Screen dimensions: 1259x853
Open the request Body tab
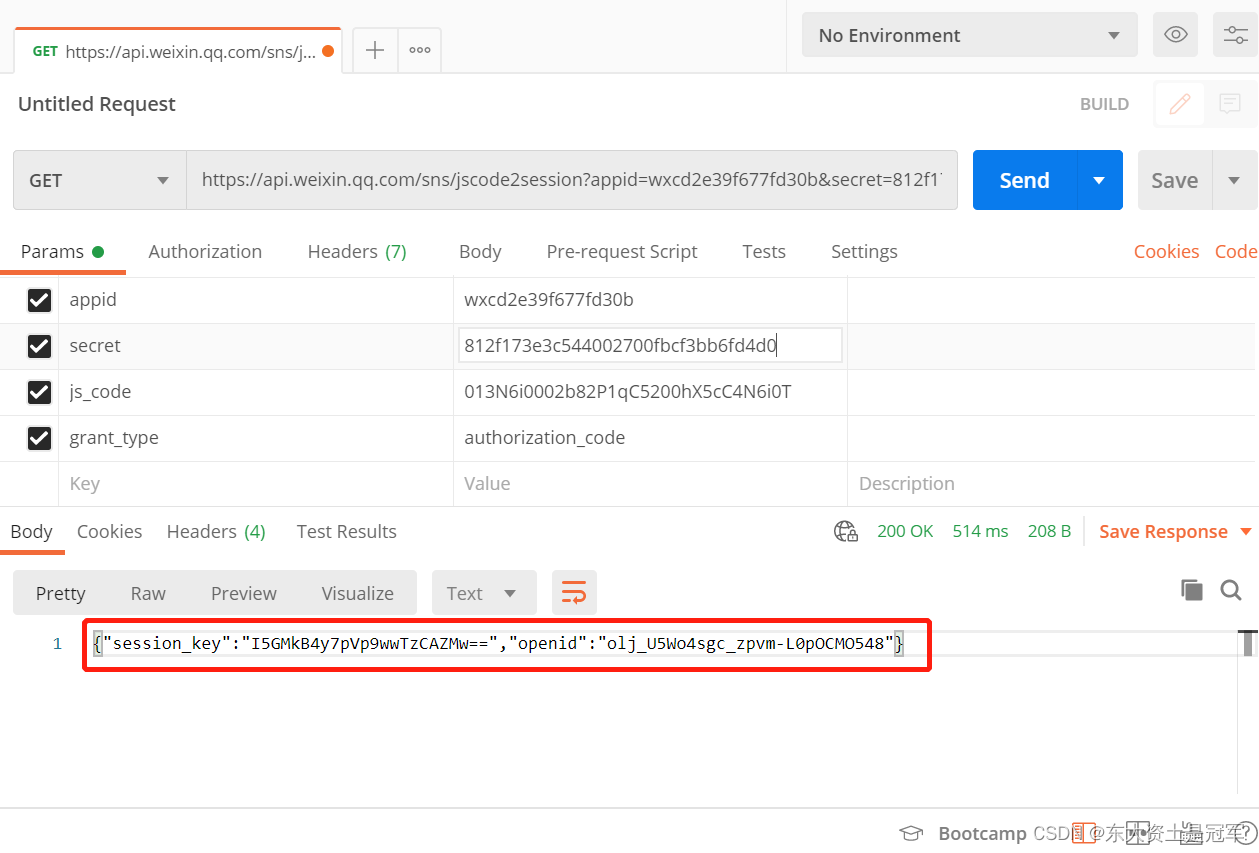coord(480,252)
